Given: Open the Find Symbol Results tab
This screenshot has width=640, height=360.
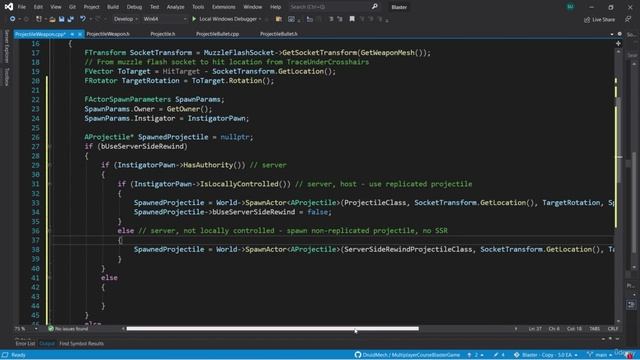Looking at the screenshot, I should [82, 344].
